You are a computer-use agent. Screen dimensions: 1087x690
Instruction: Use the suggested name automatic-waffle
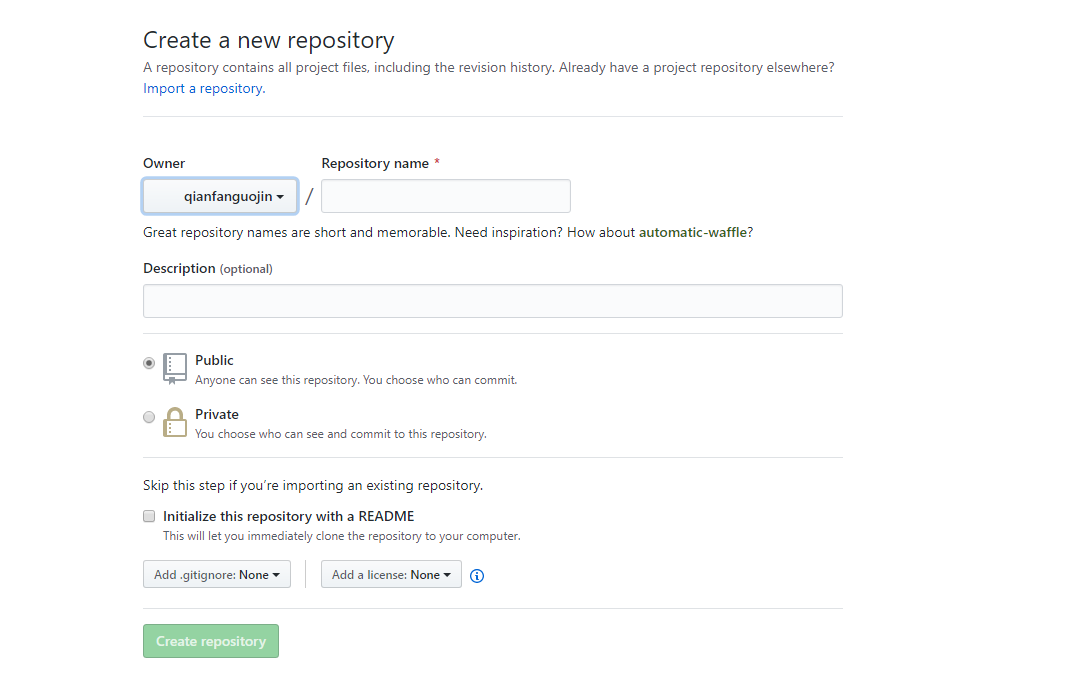pos(693,232)
